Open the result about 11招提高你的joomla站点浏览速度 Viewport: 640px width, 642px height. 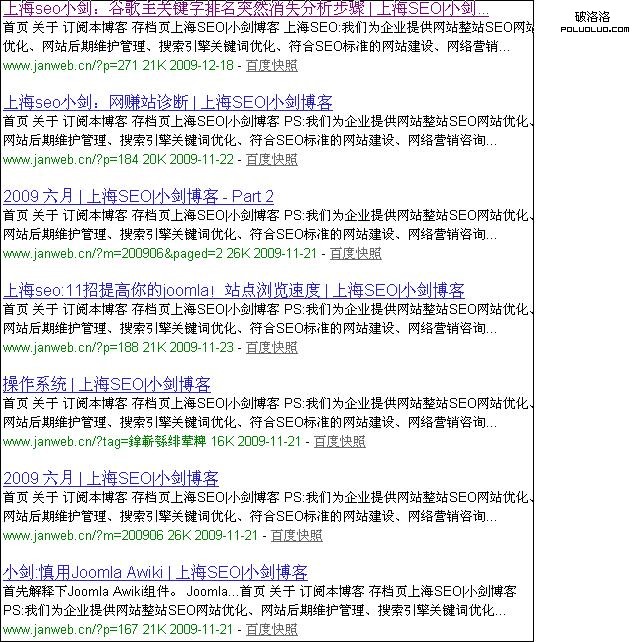point(233,290)
